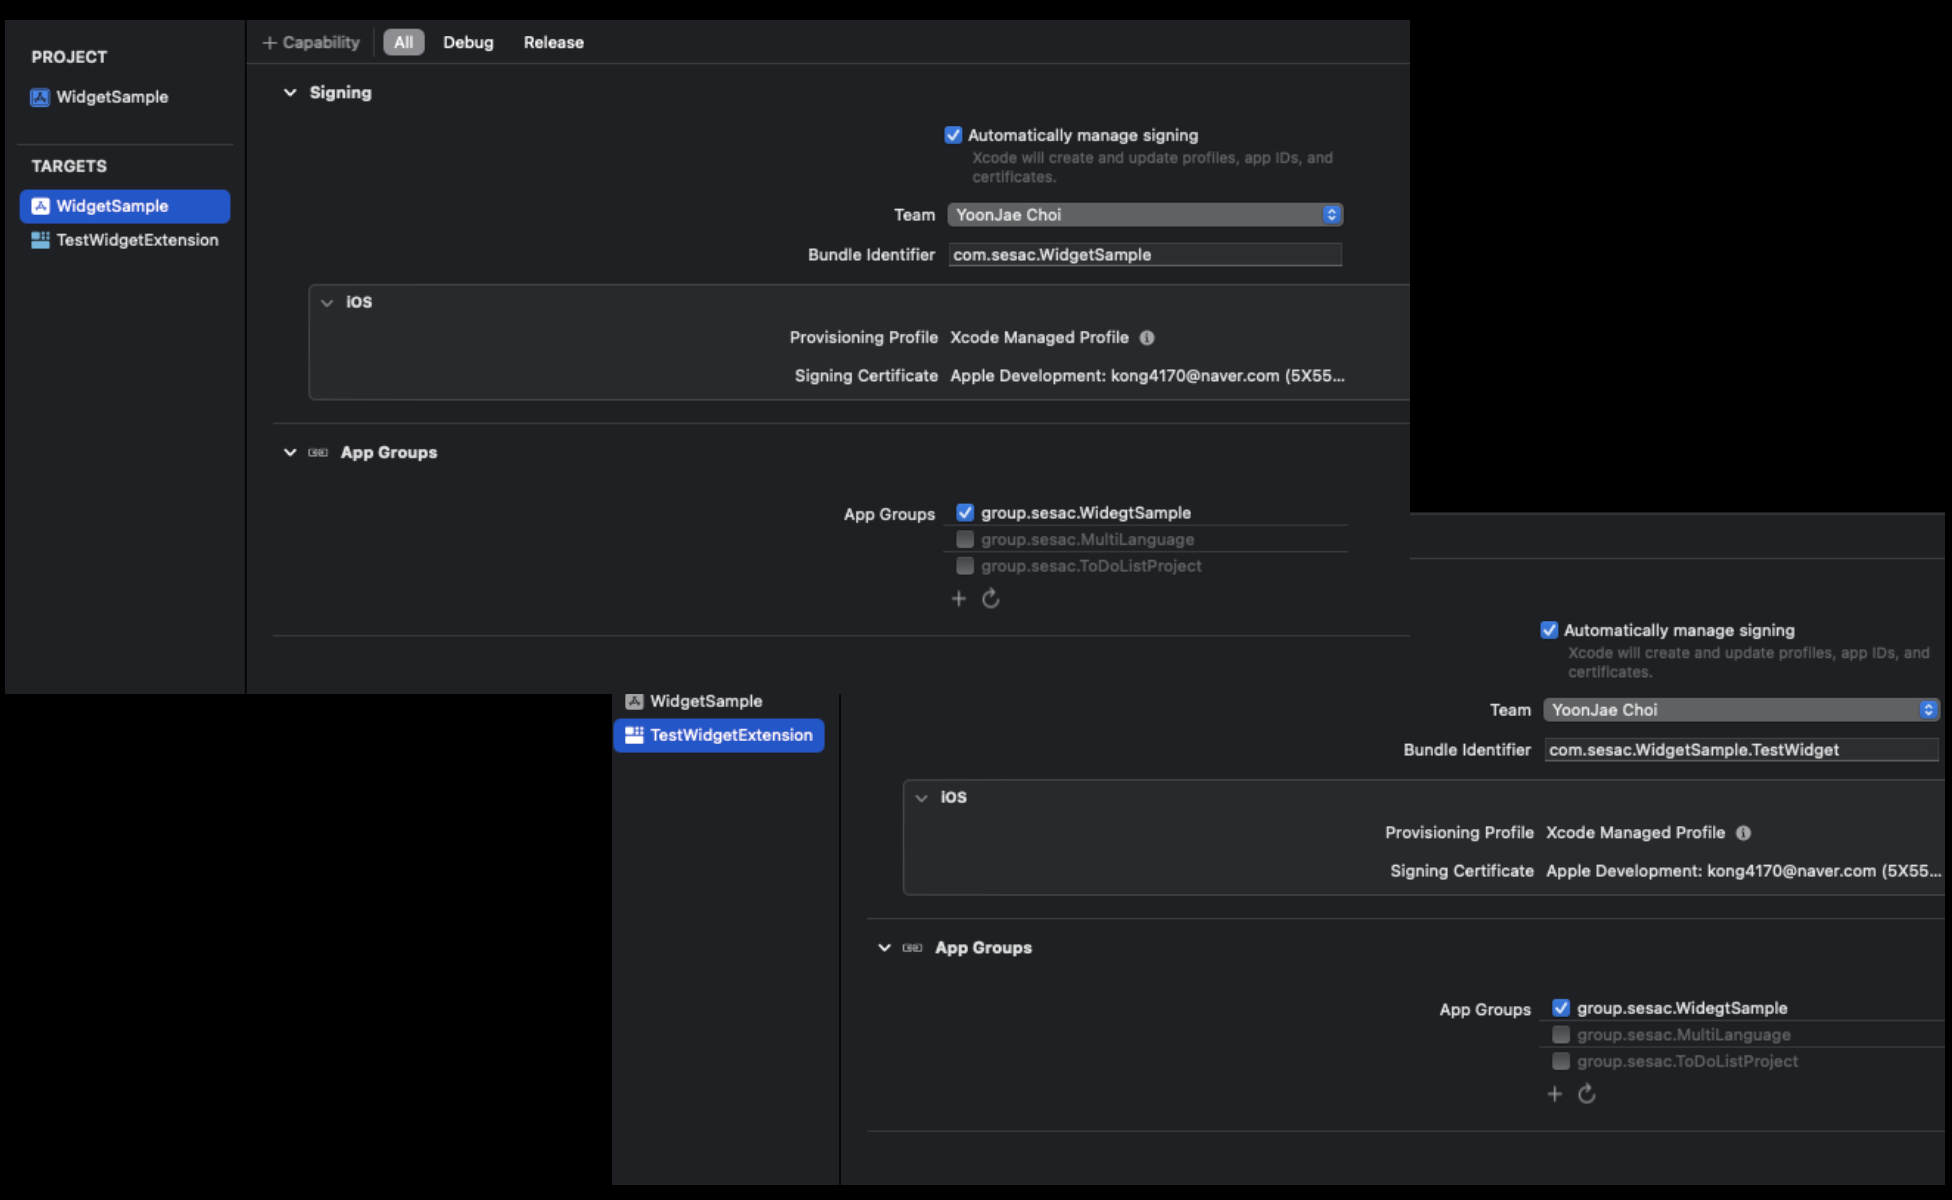1952x1200 pixels.
Task: Click the info icon in the lower Provisioning Profile row
Action: [x=1743, y=833]
